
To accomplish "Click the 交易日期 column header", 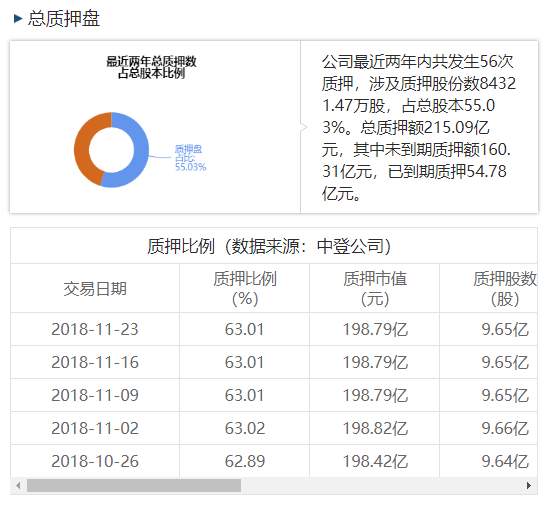I will (95, 289).
